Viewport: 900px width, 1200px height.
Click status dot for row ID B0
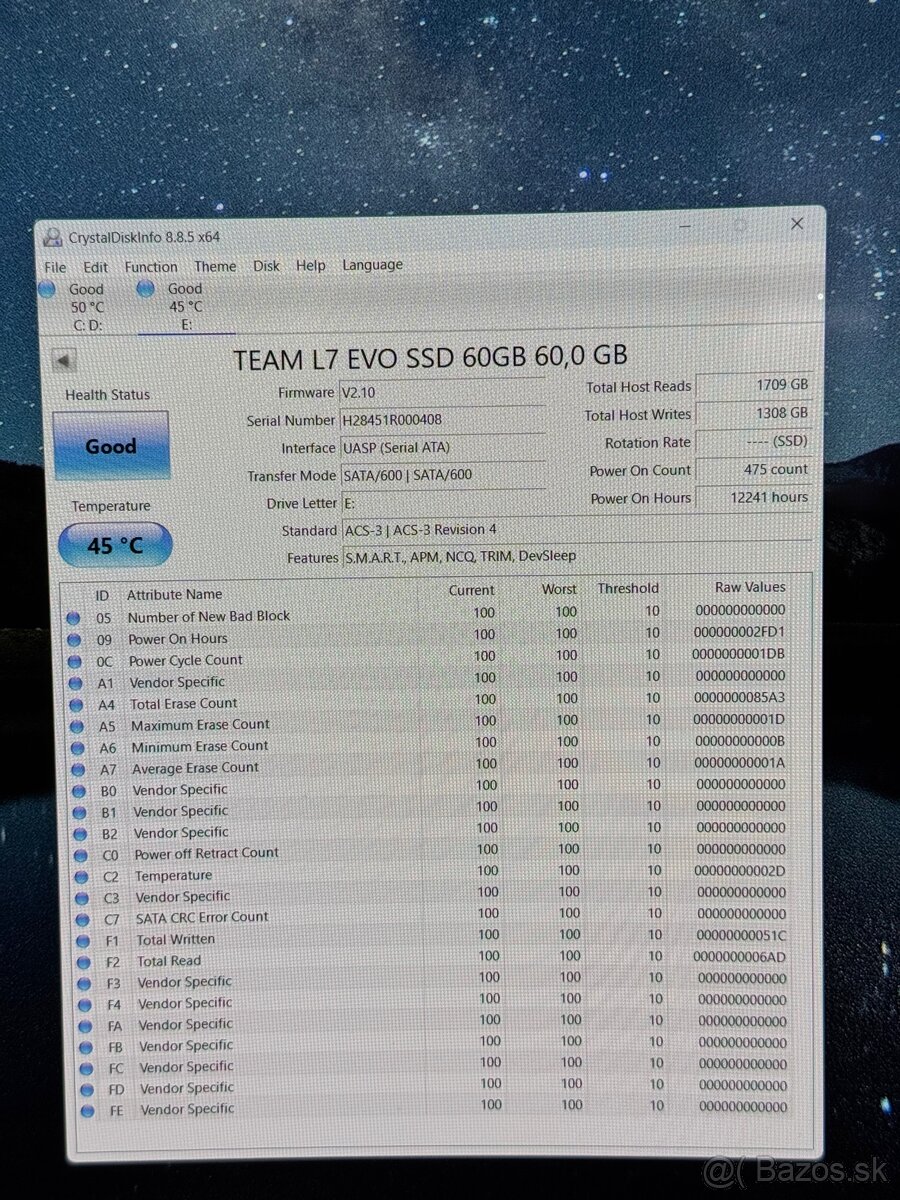(x=78, y=791)
